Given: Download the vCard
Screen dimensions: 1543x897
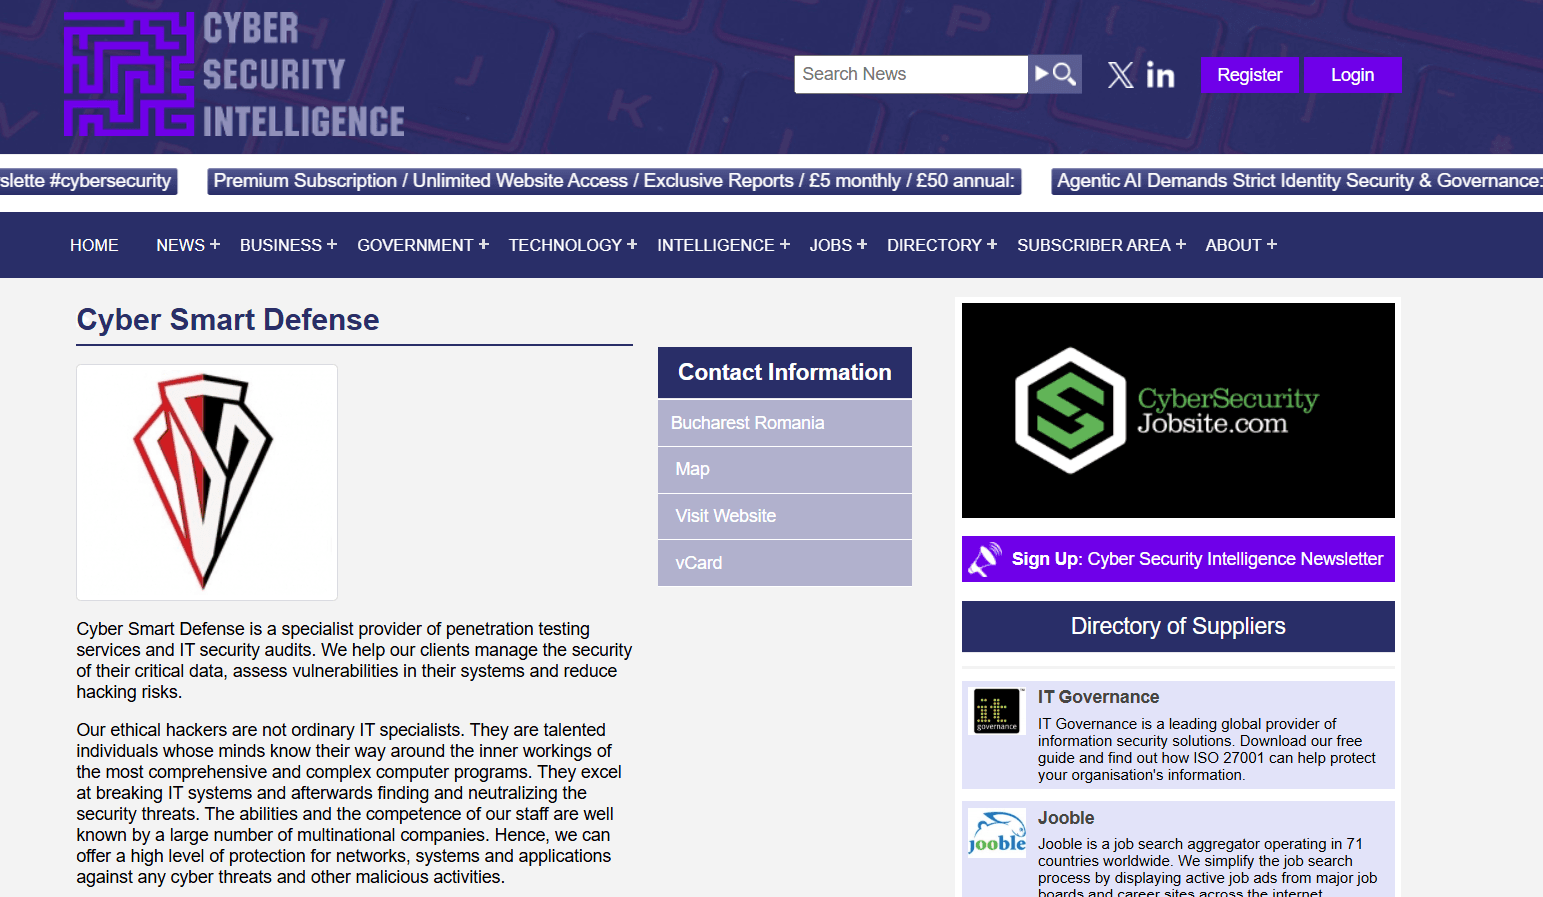Looking at the screenshot, I should (x=785, y=563).
